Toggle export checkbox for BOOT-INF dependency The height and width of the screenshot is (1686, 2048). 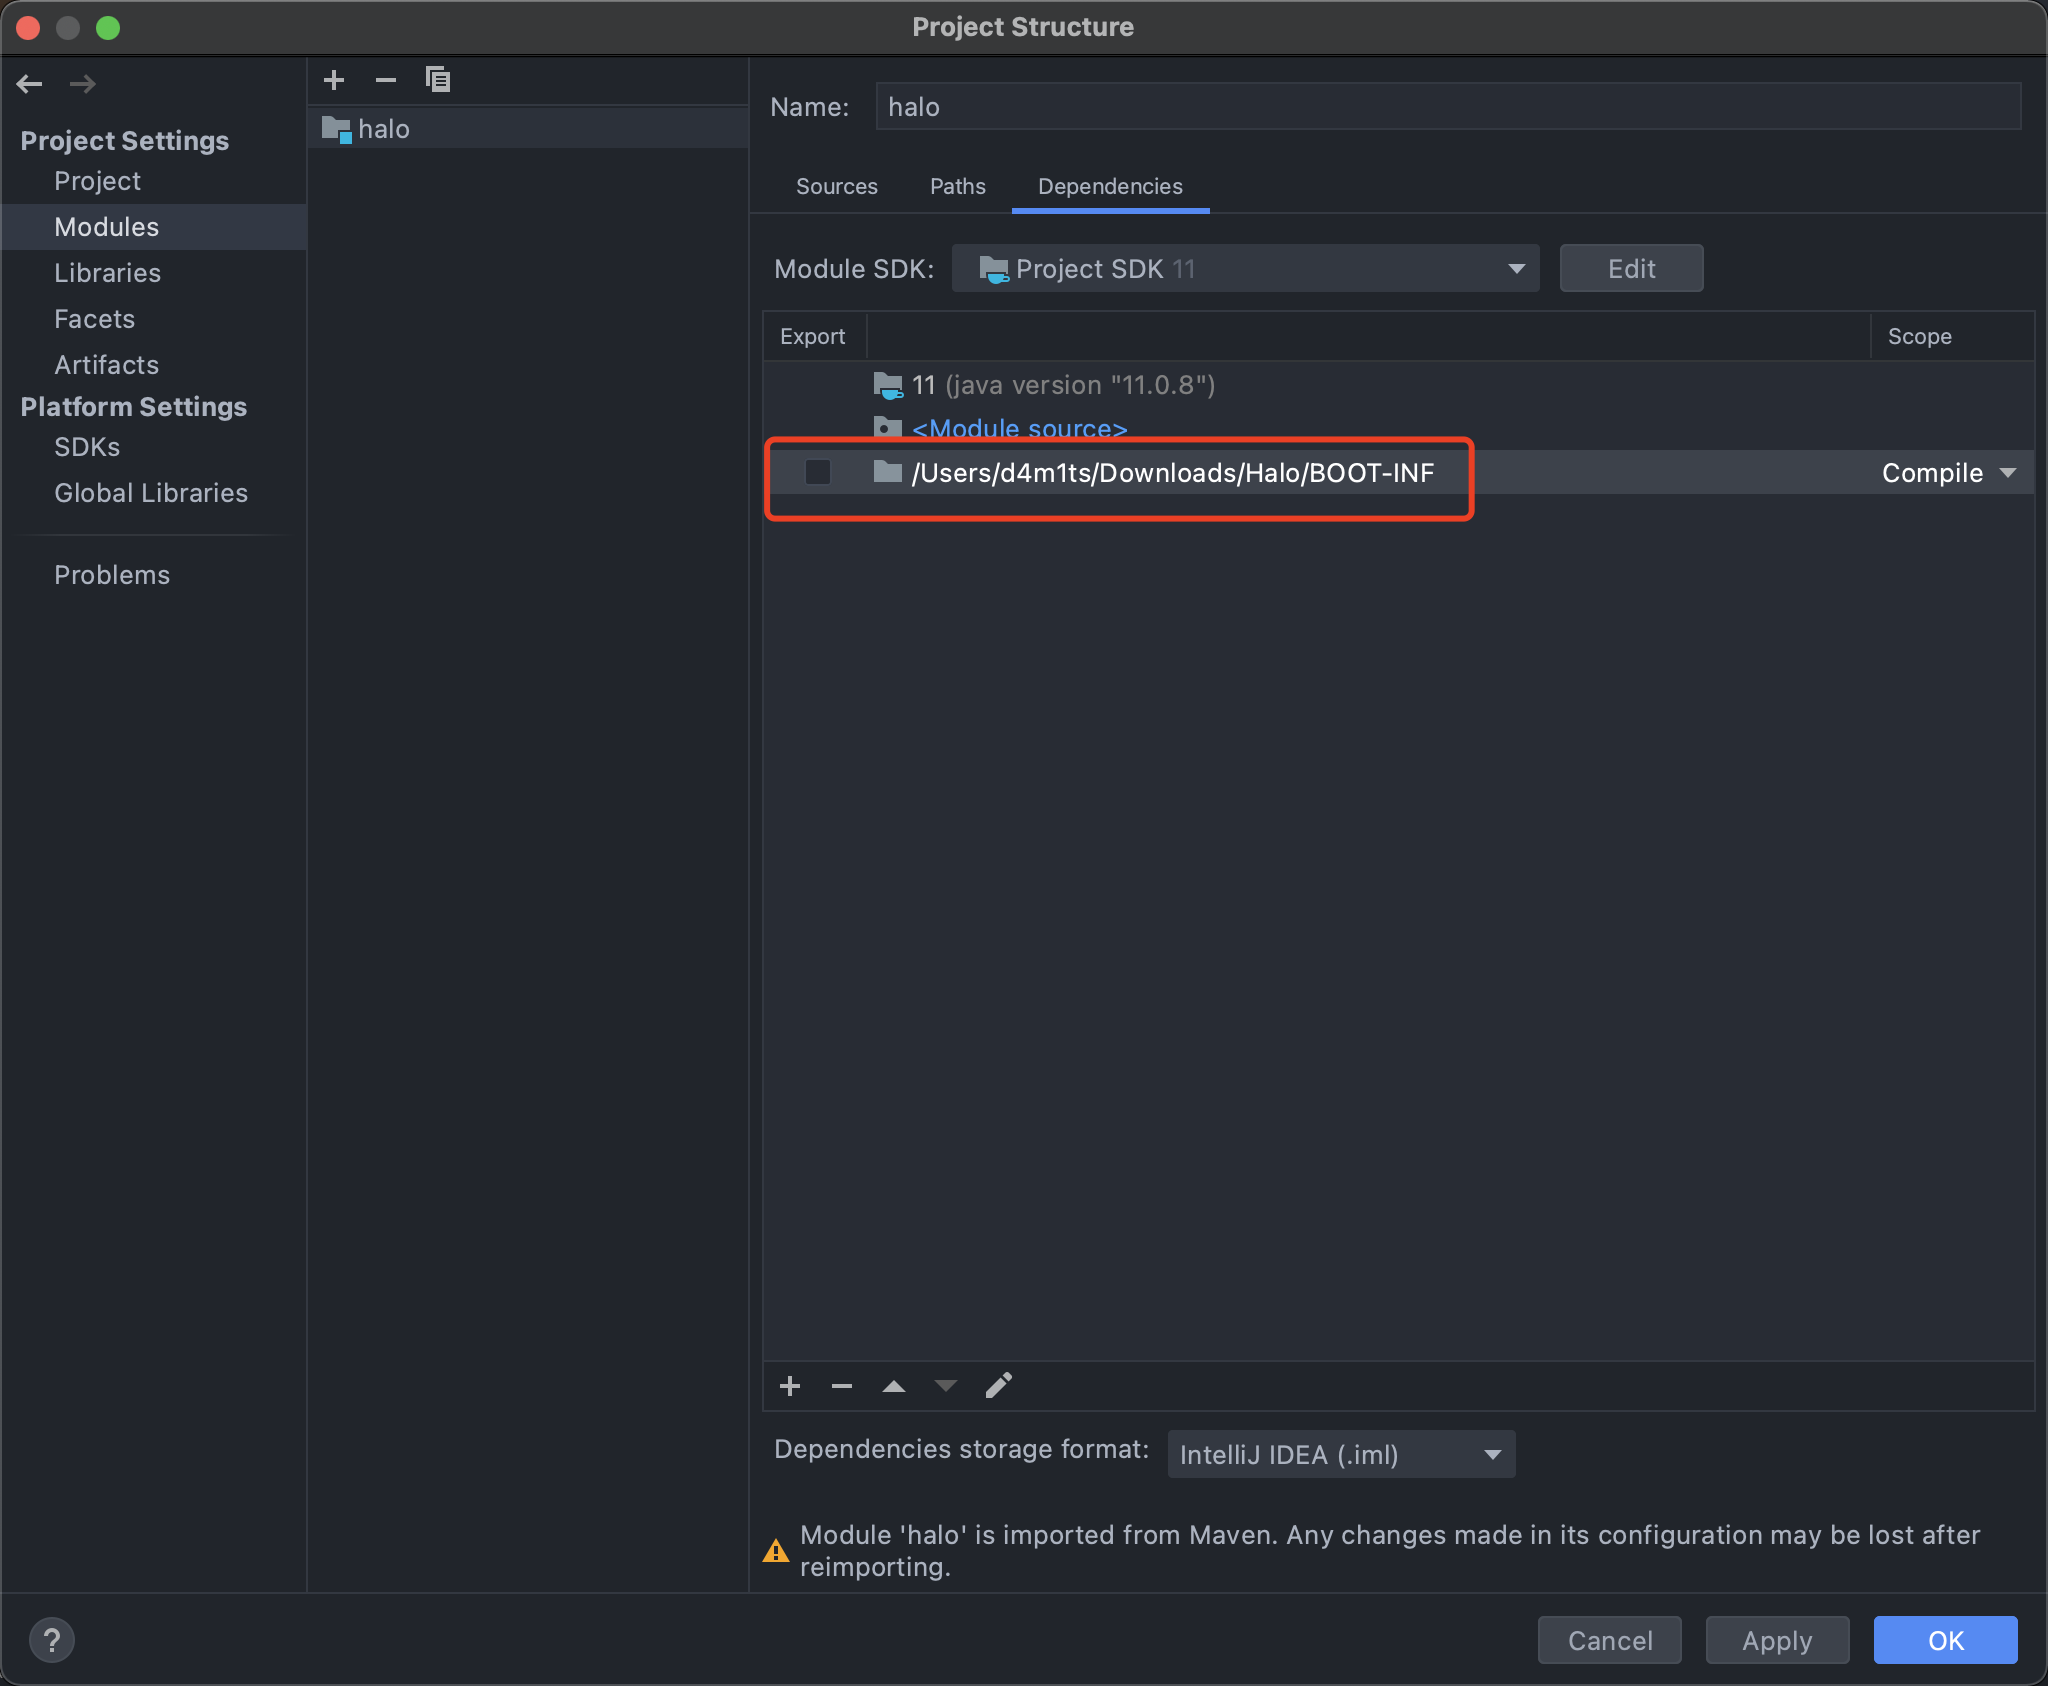pyautogui.click(x=813, y=473)
